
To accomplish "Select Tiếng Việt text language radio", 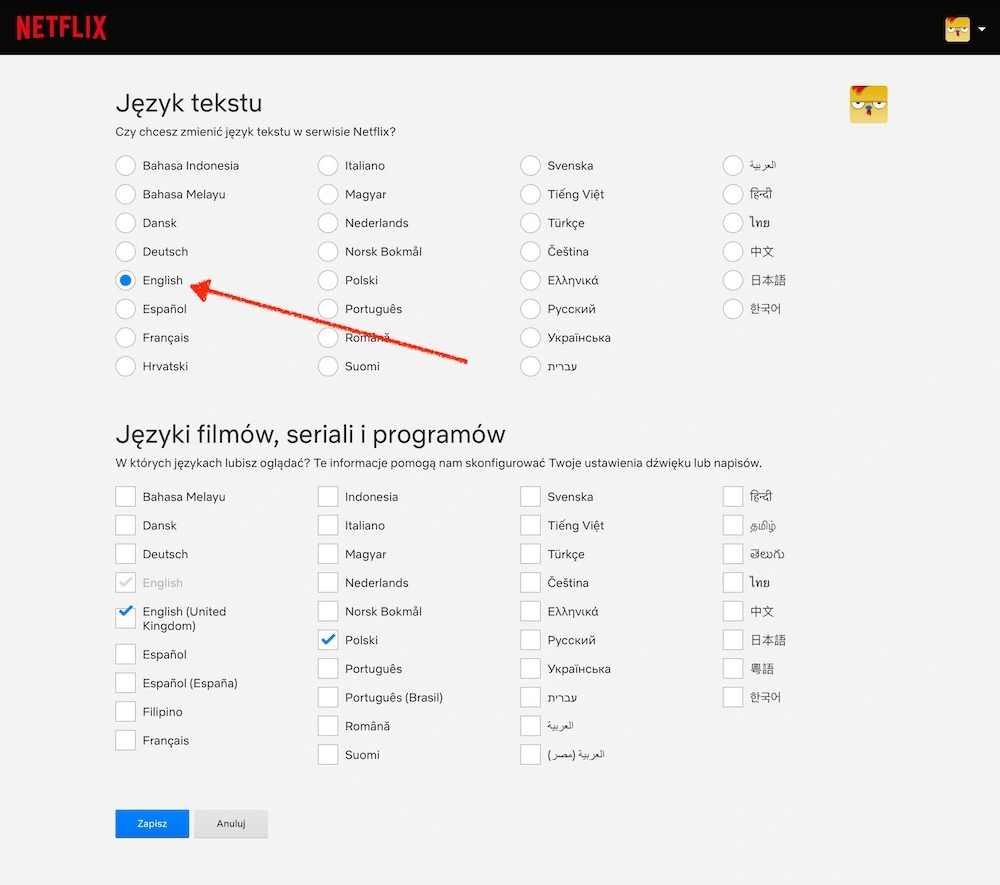I will (530, 194).
